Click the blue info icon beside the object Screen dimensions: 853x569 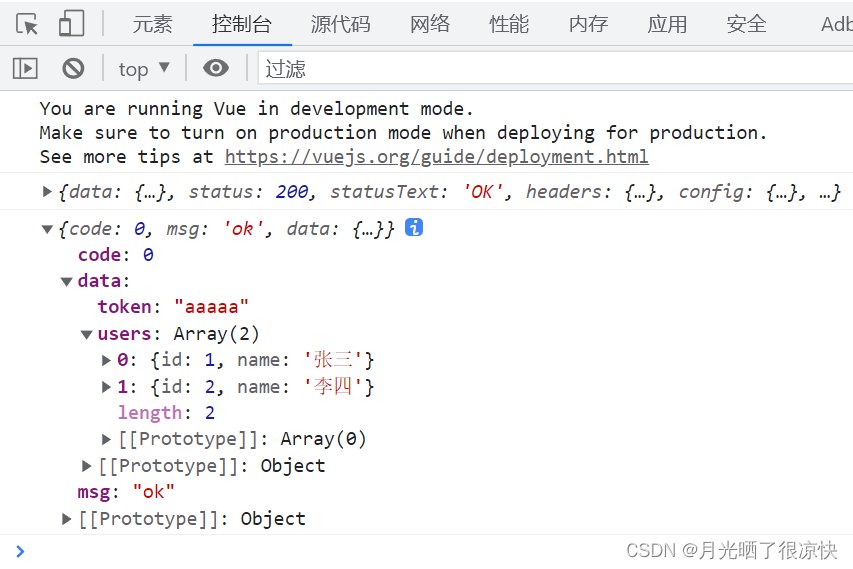click(413, 228)
